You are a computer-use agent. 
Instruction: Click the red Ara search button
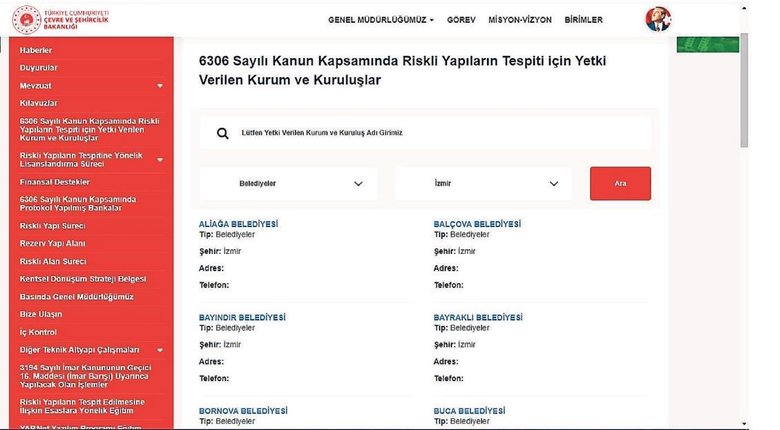click(x=620, y=184)
